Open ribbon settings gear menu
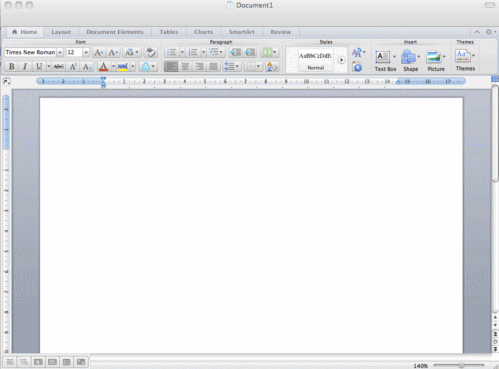499x369 pixels. [x=490, y=32]
